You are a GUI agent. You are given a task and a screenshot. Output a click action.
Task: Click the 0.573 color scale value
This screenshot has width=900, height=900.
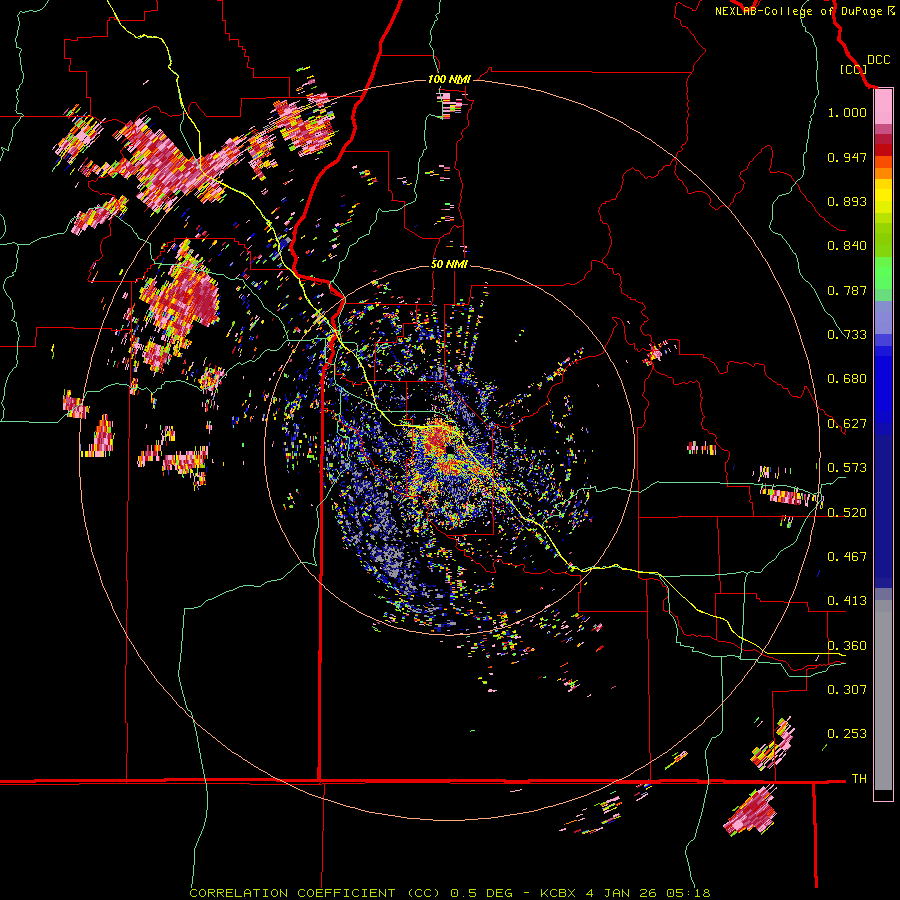pos(847,468)
